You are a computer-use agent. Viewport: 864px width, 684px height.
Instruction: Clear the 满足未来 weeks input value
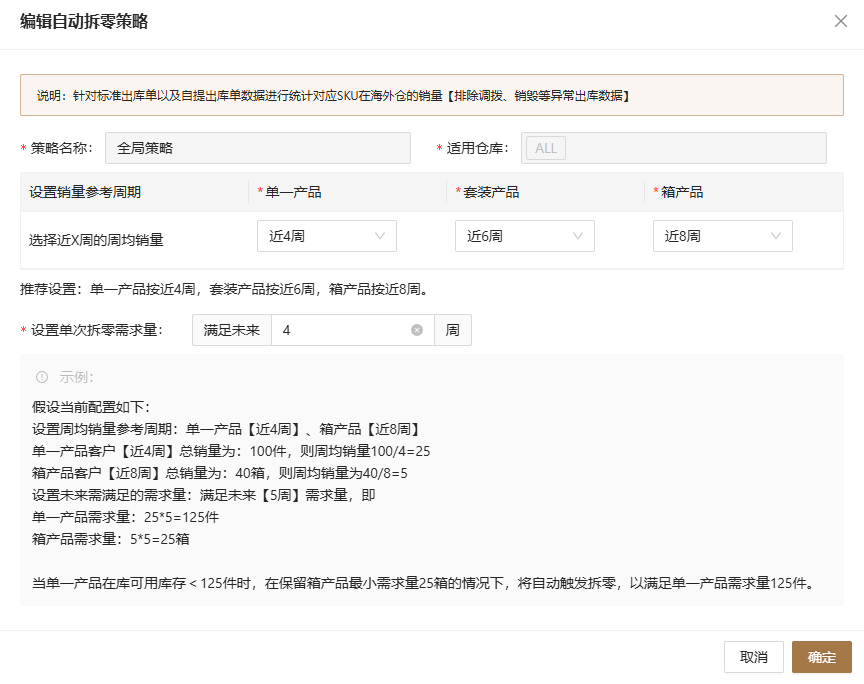pyautogui.click(x=417, y=330)
